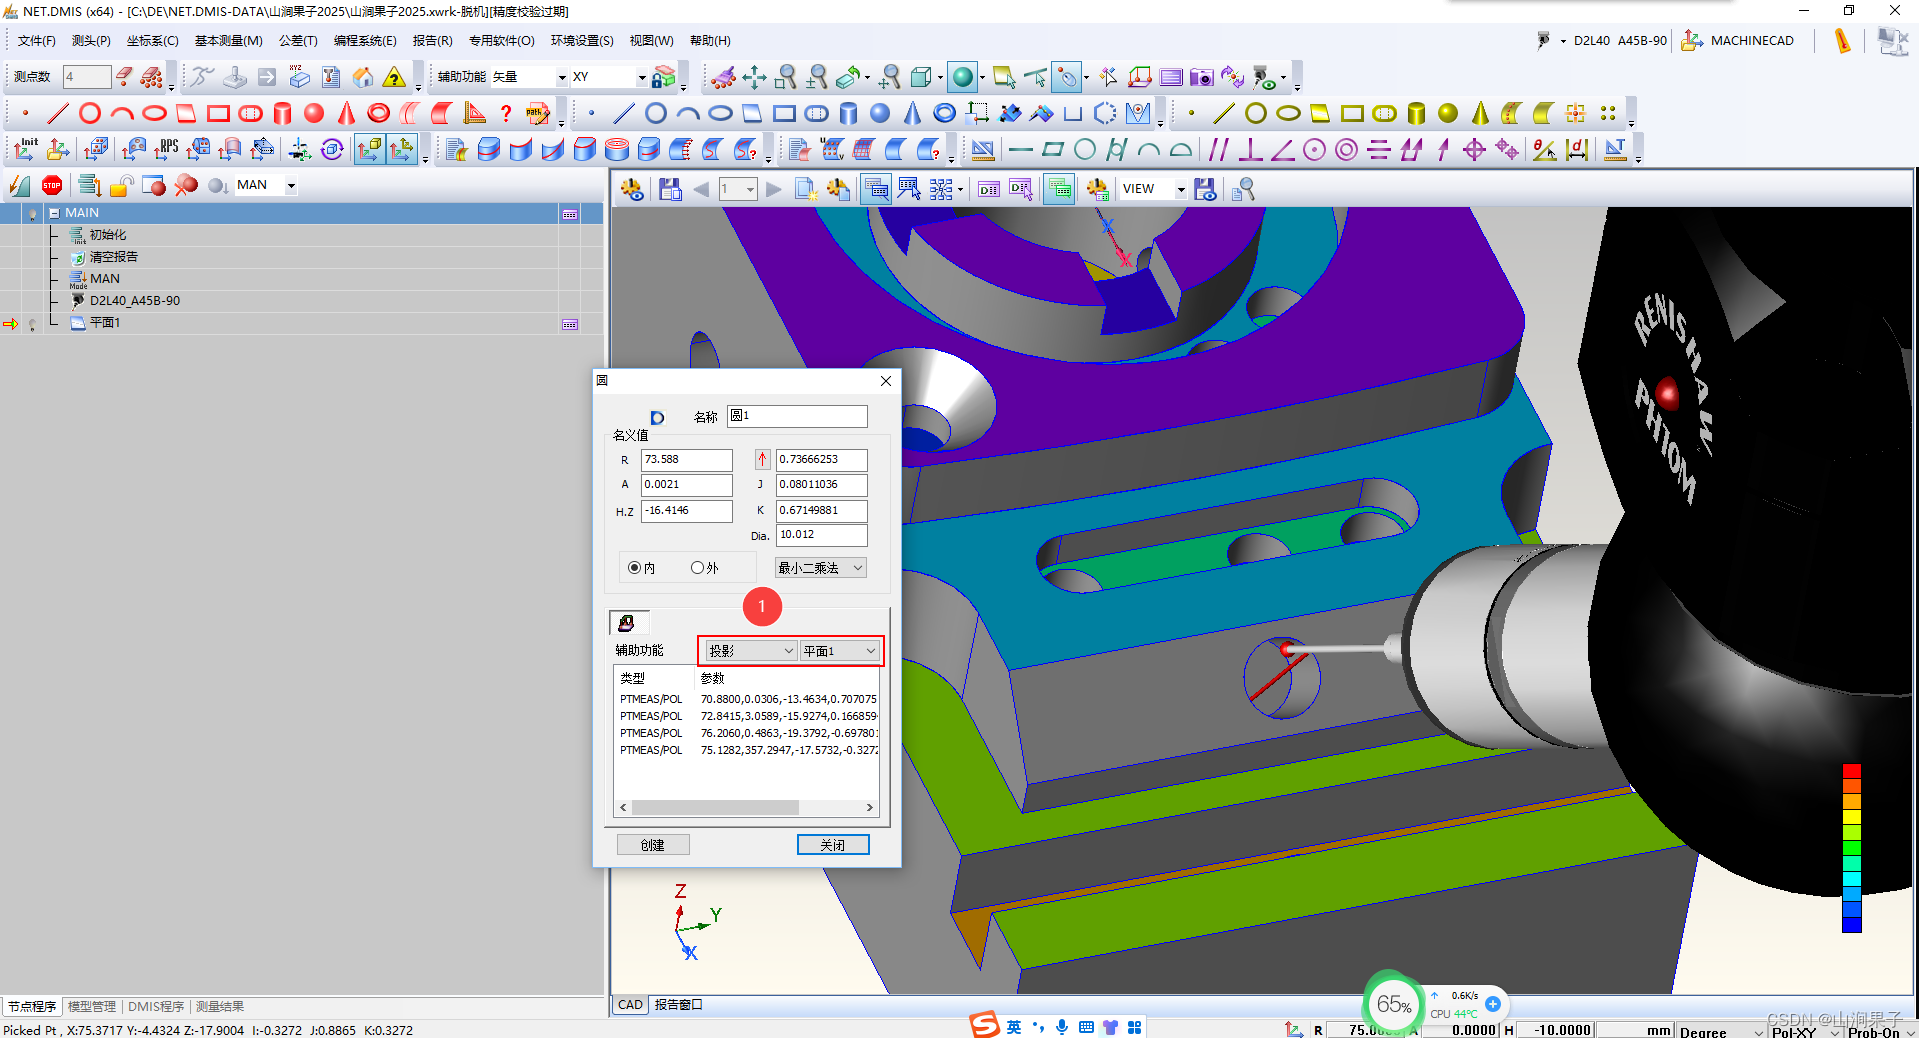Click the 名称 name input field
This screenshot has width=1919, height=1038.
tap(797, 416)
